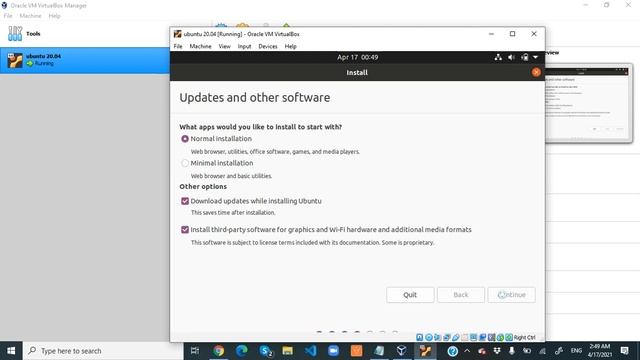Show hidden system tray icons

467,351
